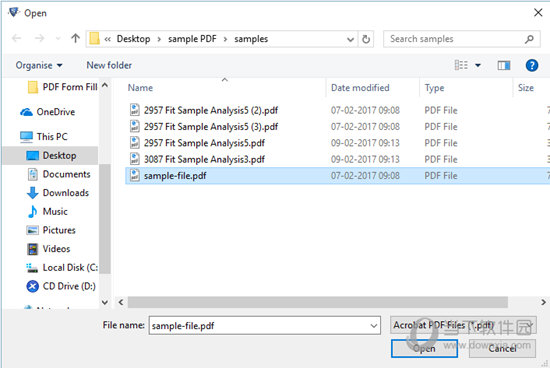
Task: Open recent locations dropdown arrow
Action: (58, 39)
